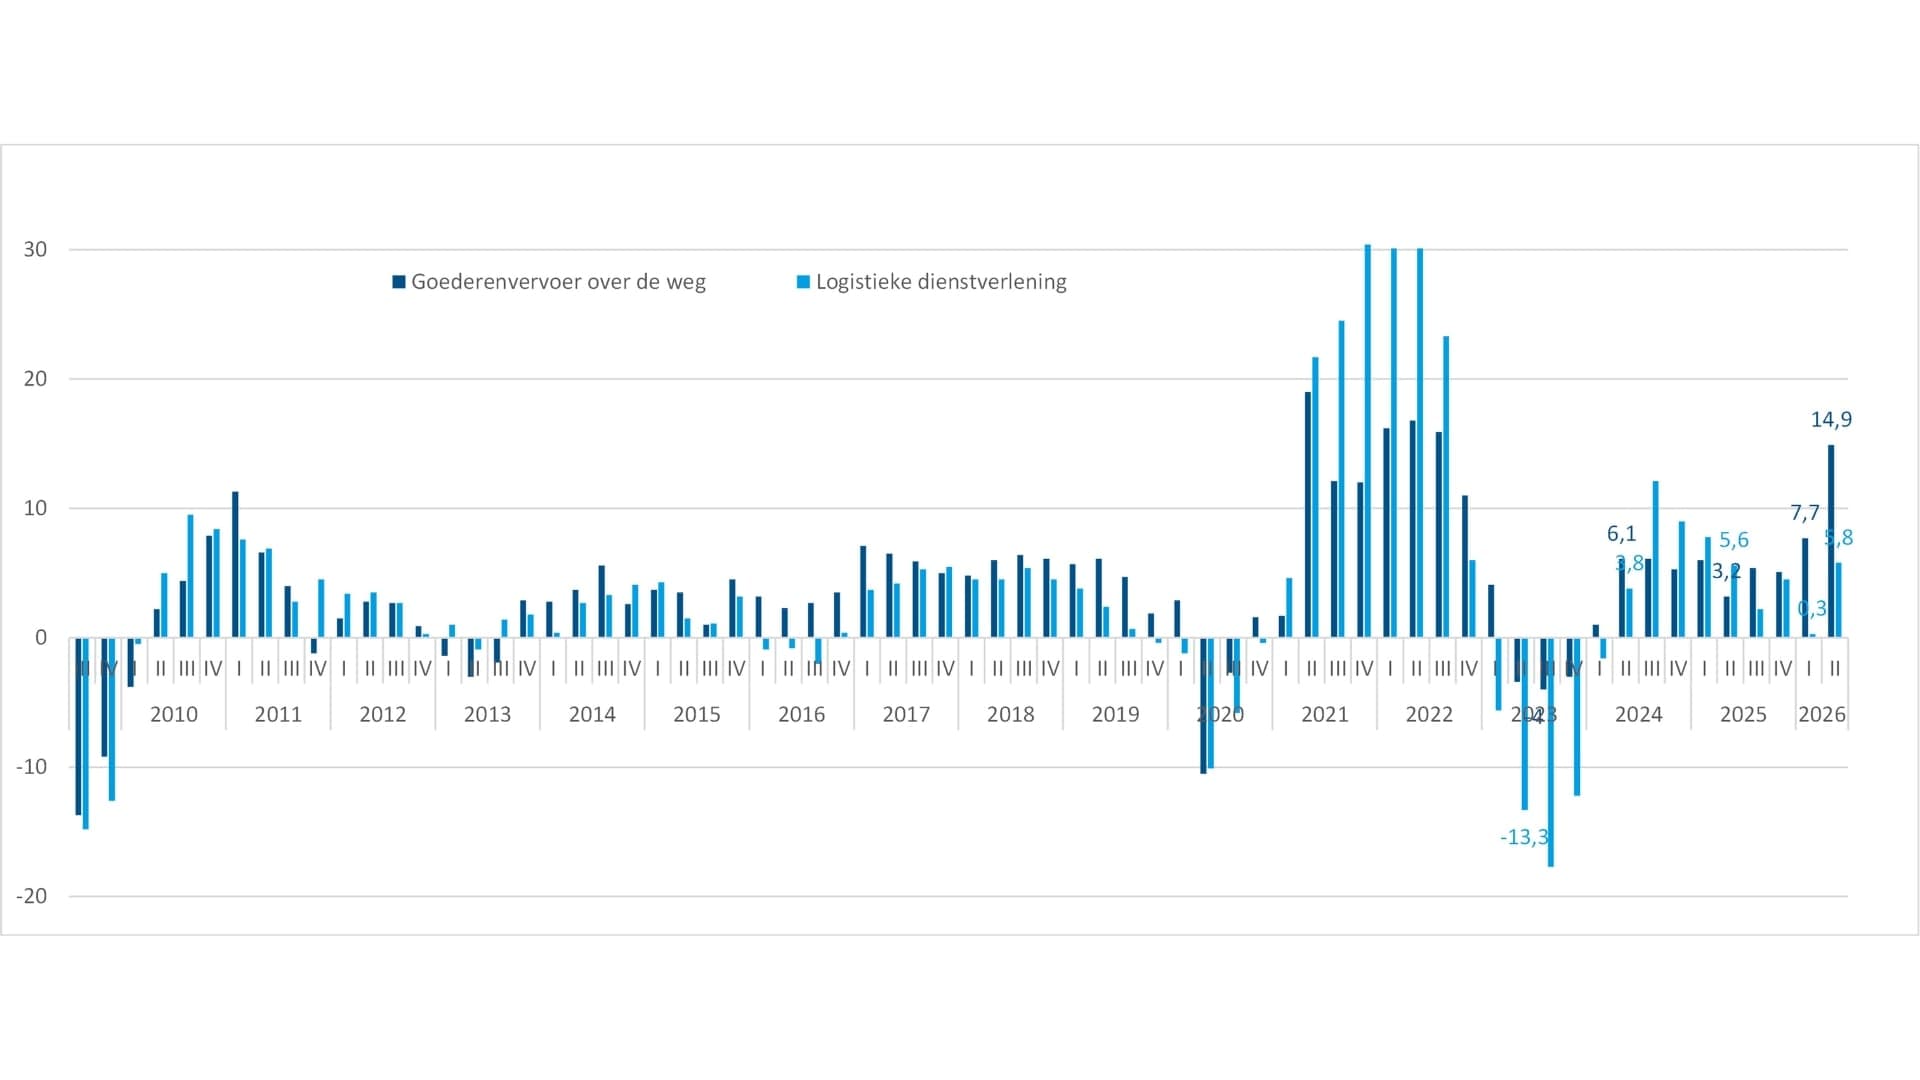Click the 2026 year axis label
This screenshot has height=1080, width=1920.
click(1822, 714)
